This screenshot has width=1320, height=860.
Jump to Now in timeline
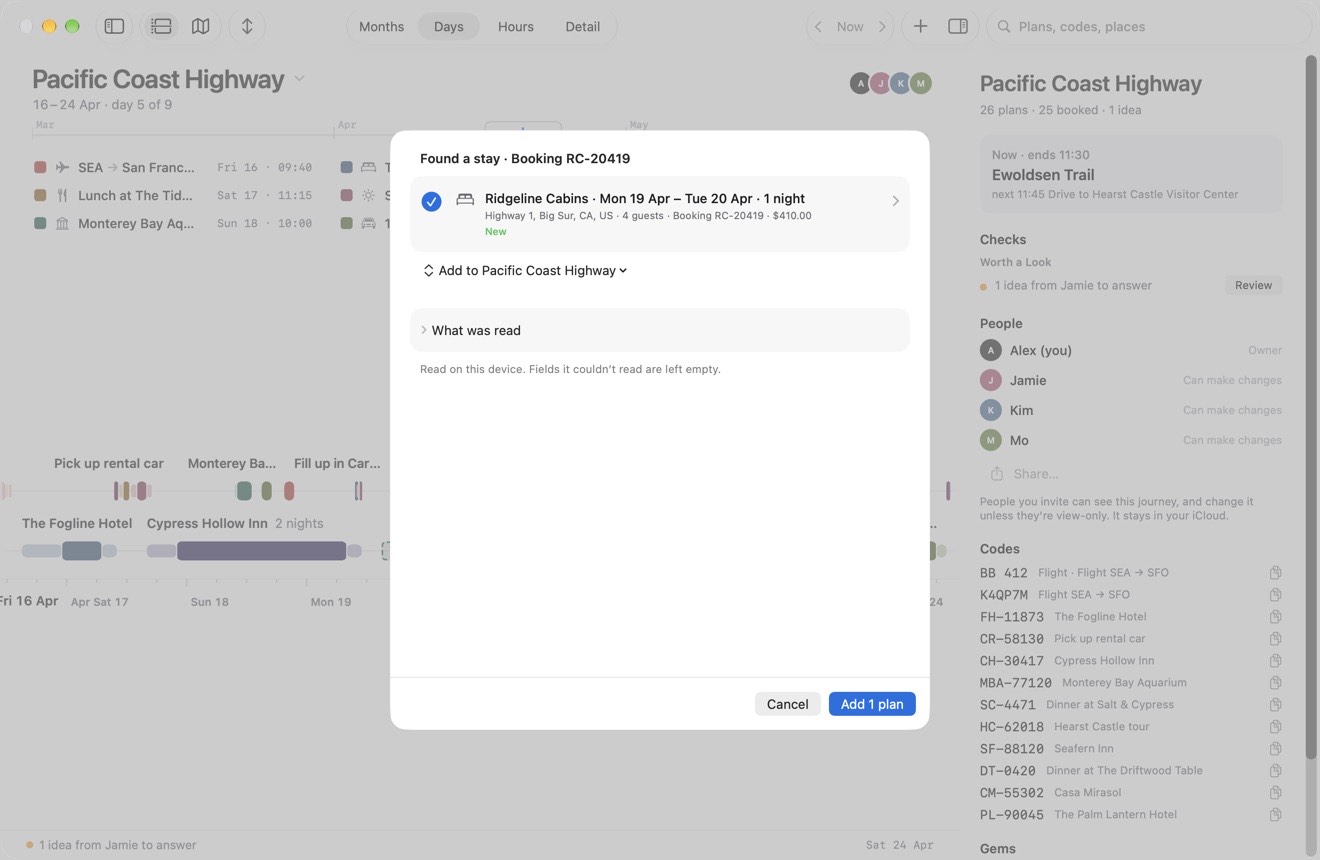(x=850, y=26)
